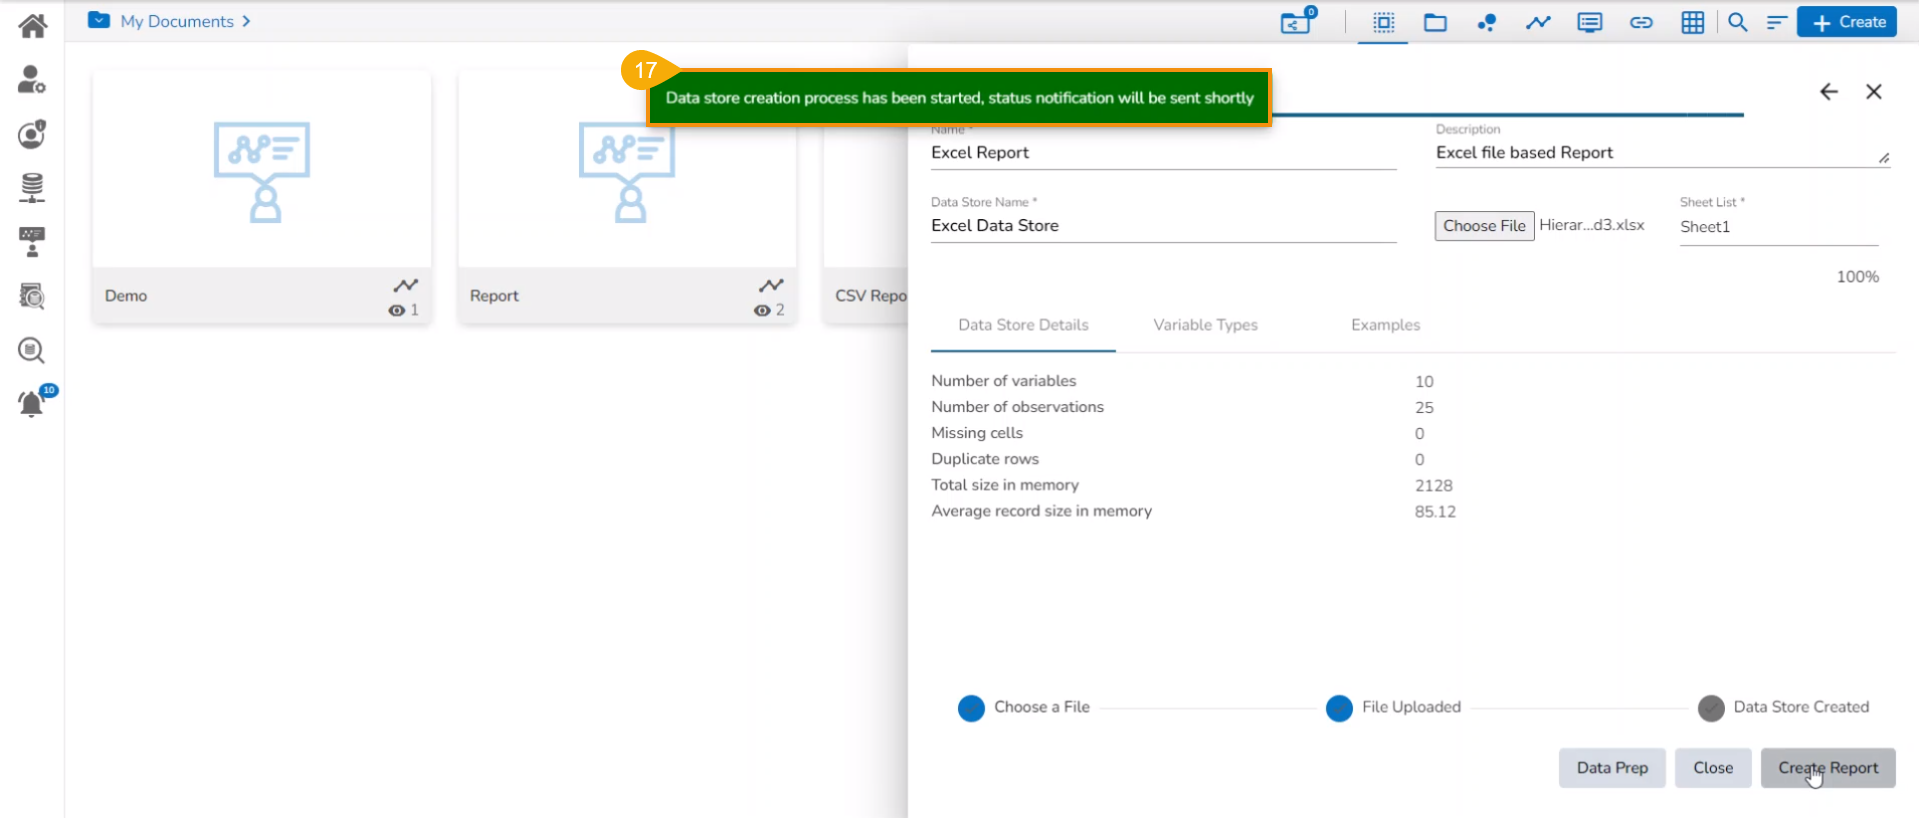
Task: Click the Create button
Action: point(1847,22)
